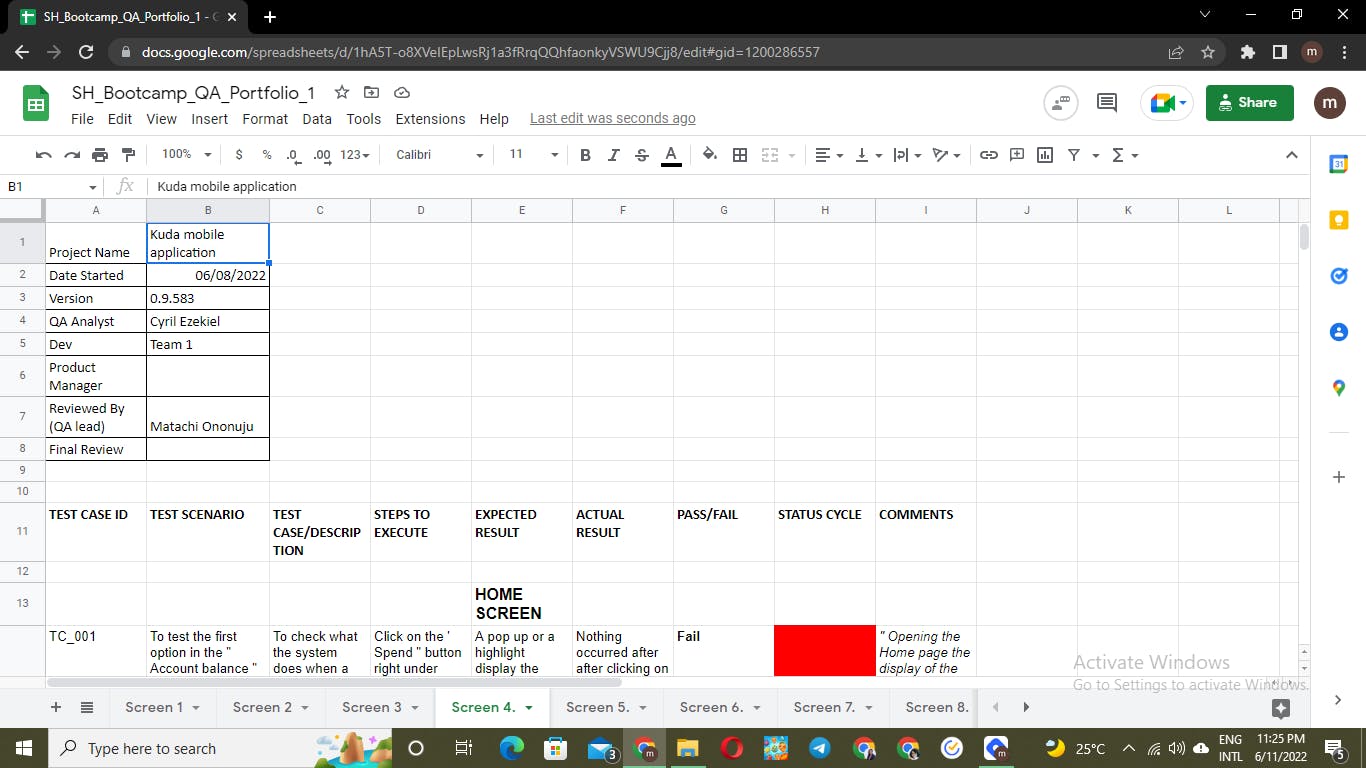Click the Insert comment icon

pyautogui.click(x=1017, y=155)
